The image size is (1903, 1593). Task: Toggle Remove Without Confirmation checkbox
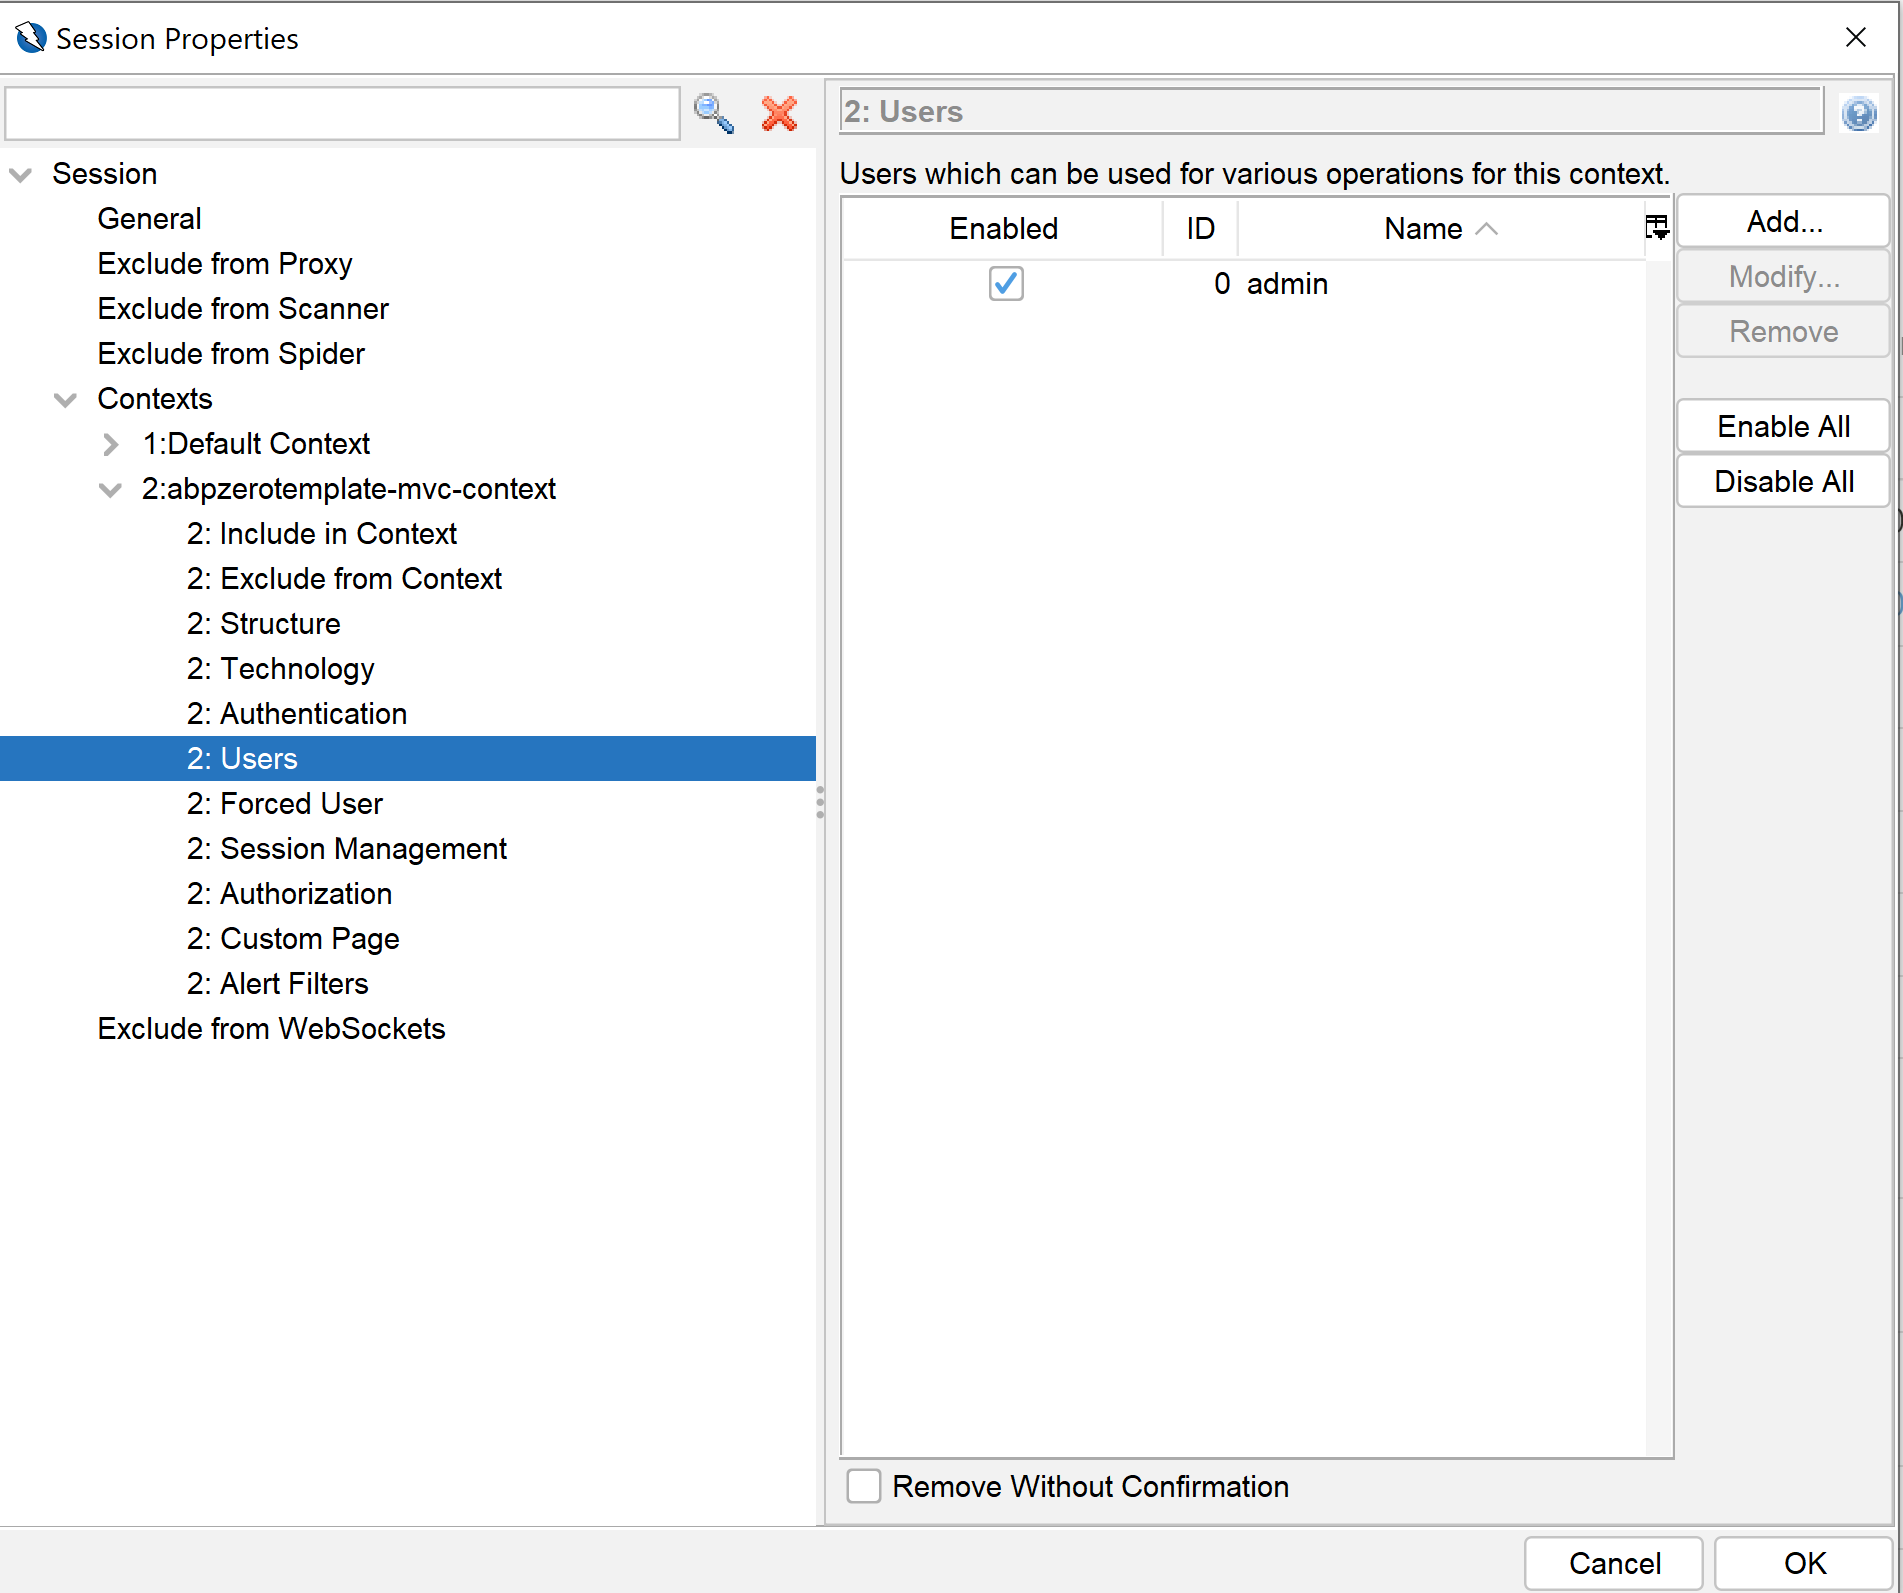[864, 1486]
